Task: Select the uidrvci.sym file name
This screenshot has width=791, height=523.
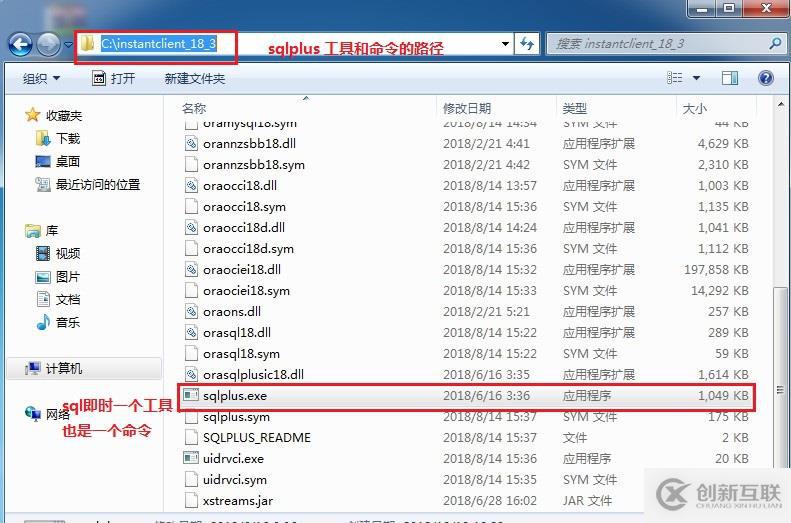Action: coord(235,480)
